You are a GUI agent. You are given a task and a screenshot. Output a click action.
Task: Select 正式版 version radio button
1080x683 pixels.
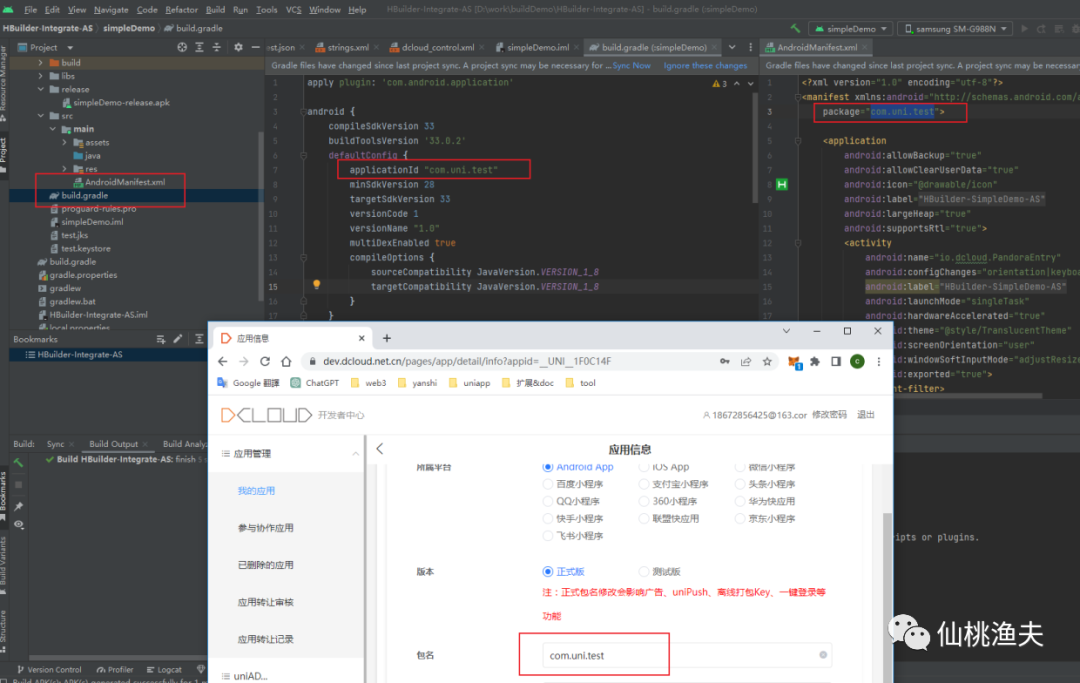(548, 571)
